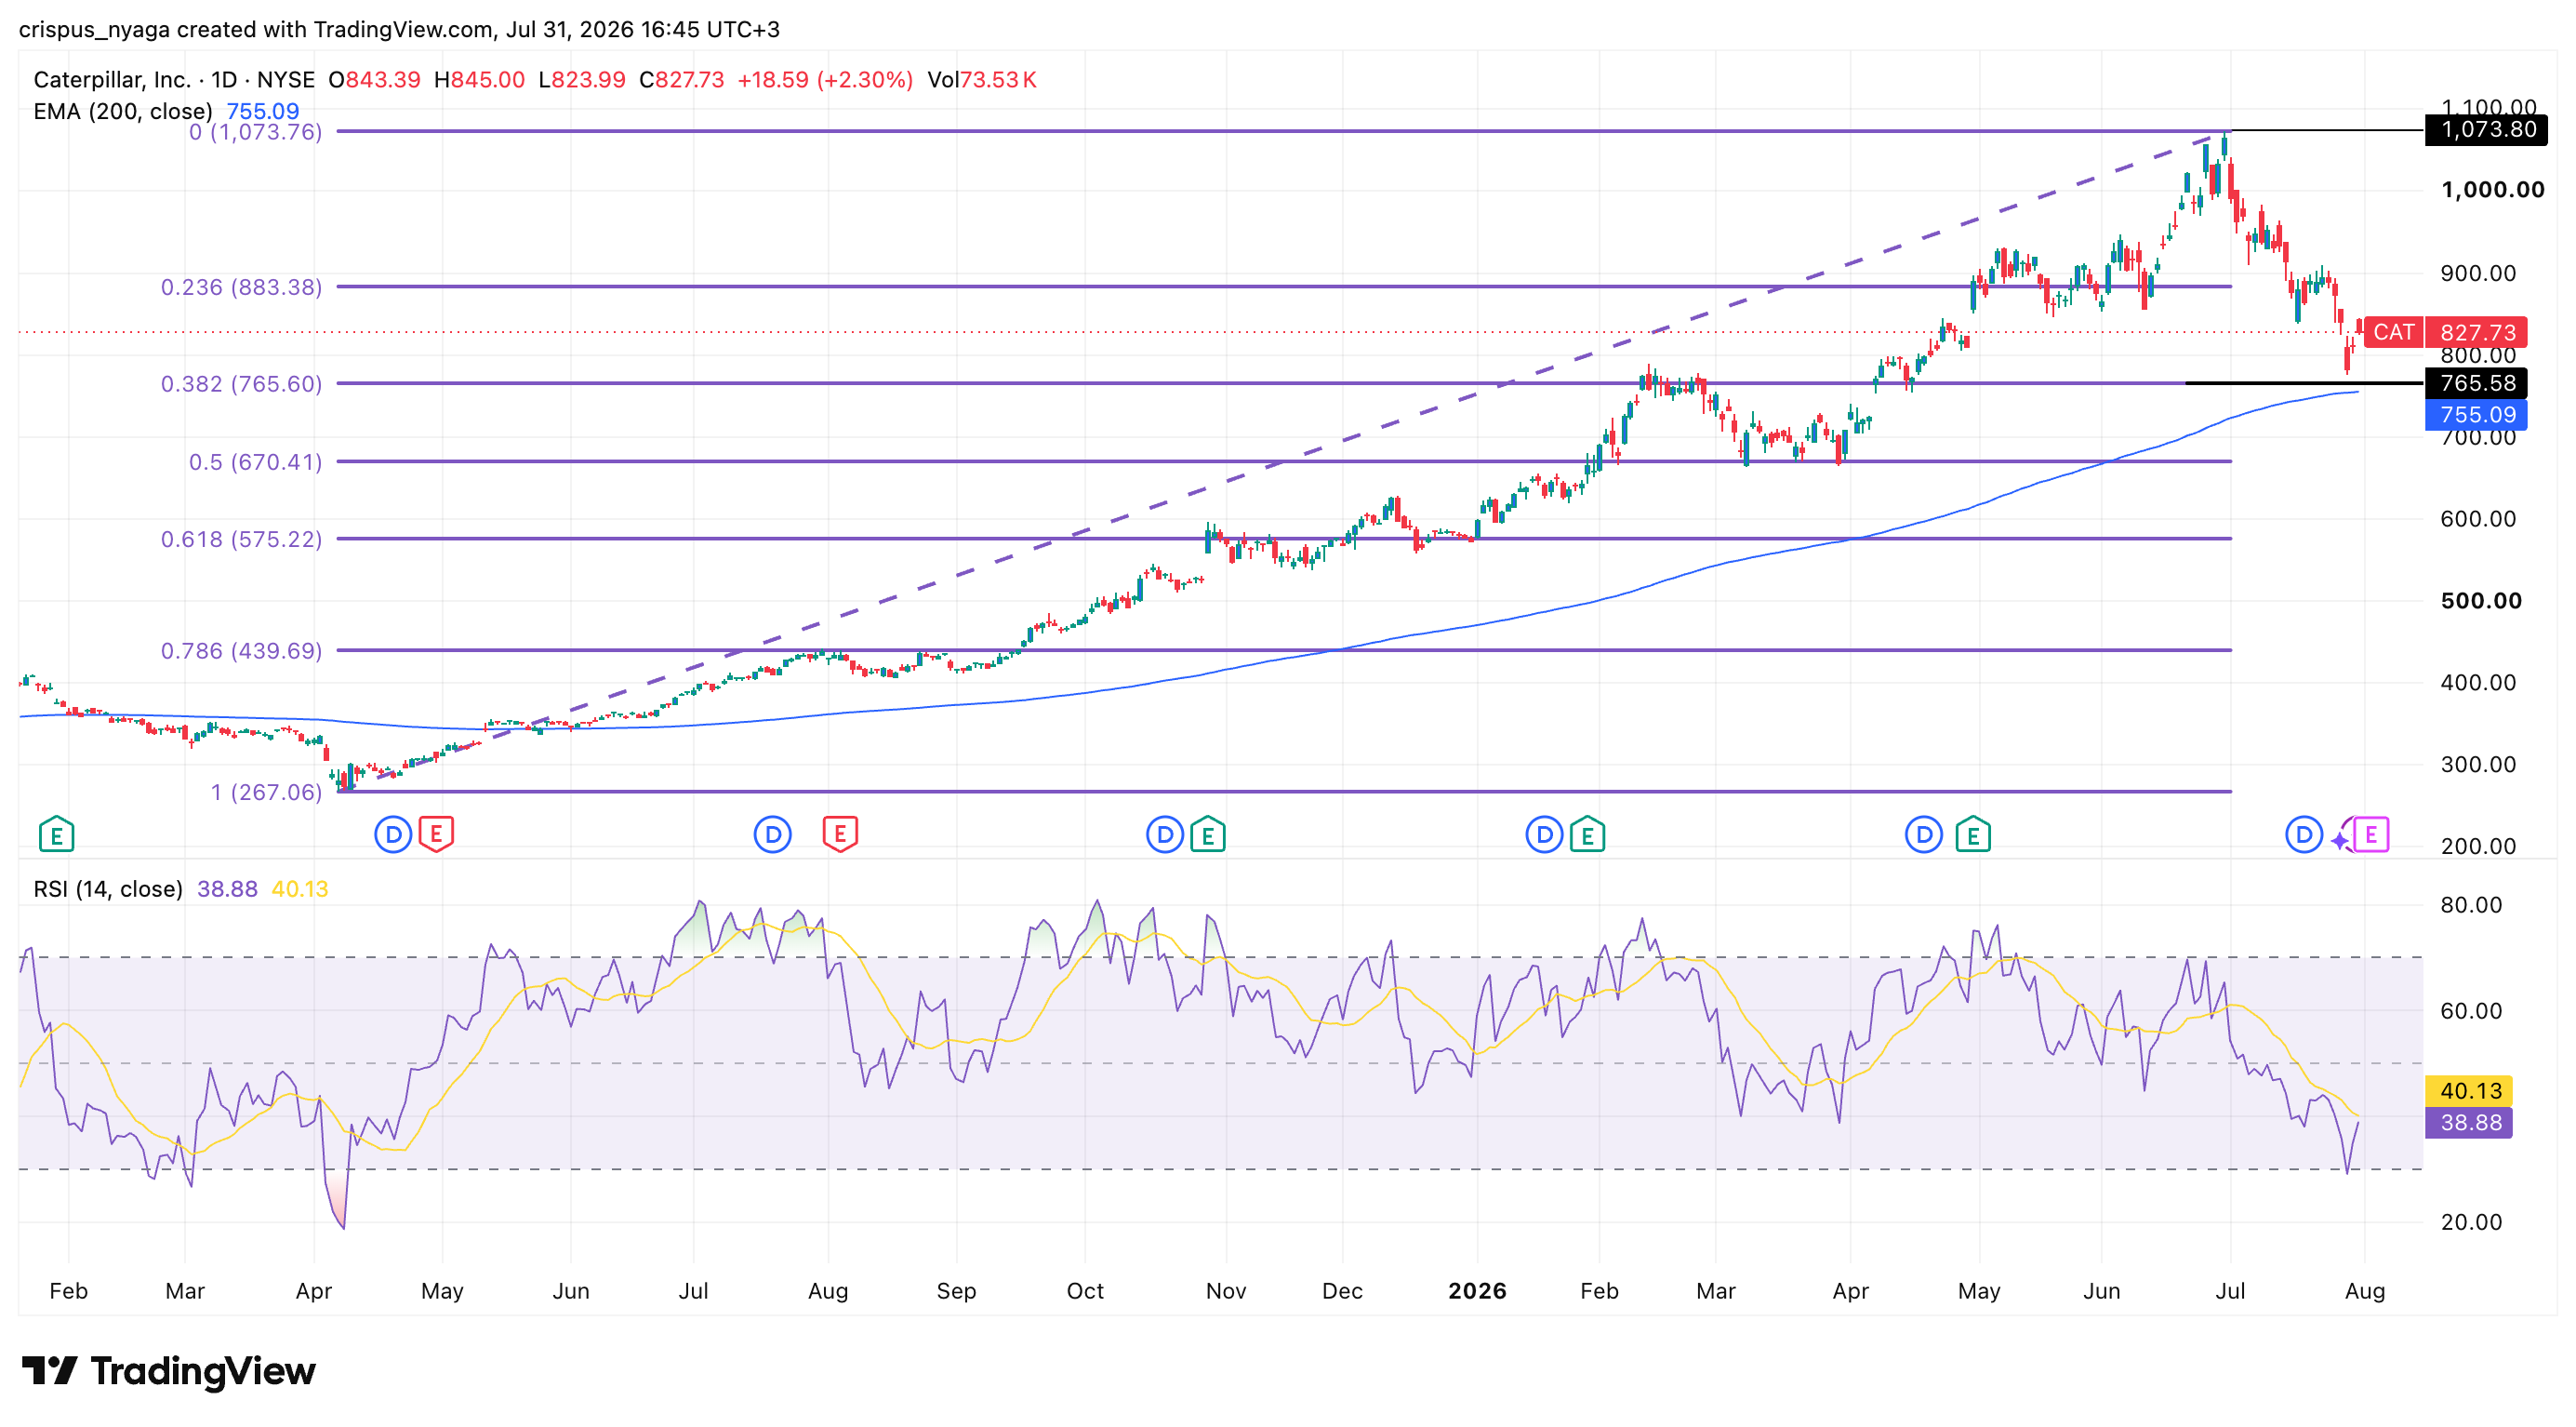Click the dividend marker in July 2026
This screenshot has width=2576, height=1427.
tap(2304, 834)
